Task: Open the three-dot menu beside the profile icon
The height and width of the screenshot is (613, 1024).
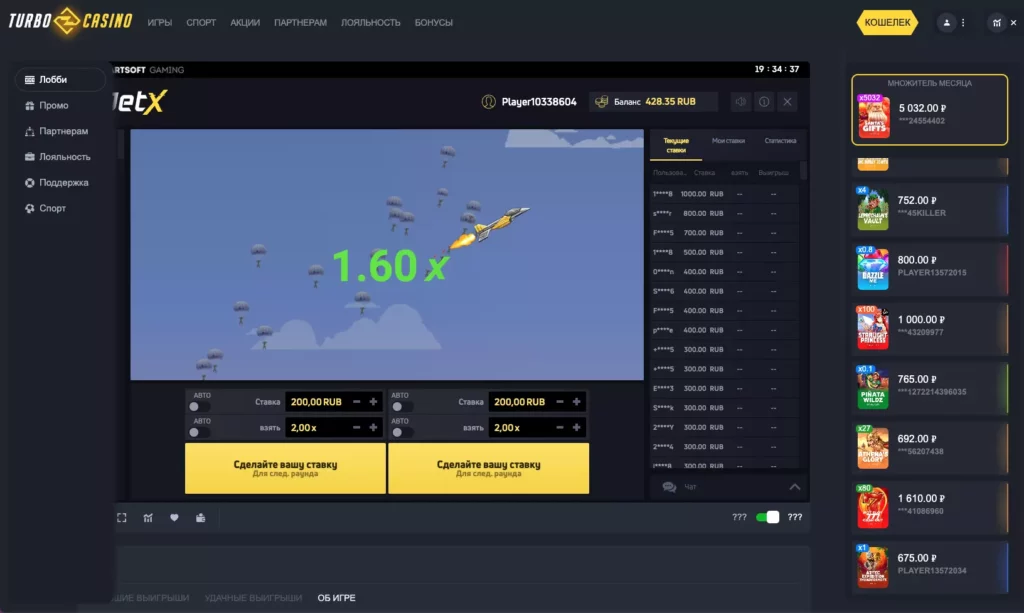Action: (x=963, y=22)
